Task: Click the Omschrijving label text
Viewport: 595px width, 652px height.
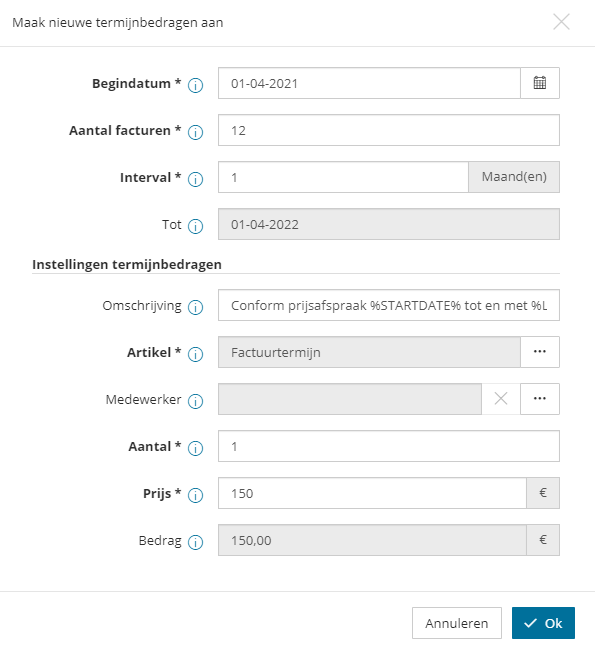Action: pos(142,306)
